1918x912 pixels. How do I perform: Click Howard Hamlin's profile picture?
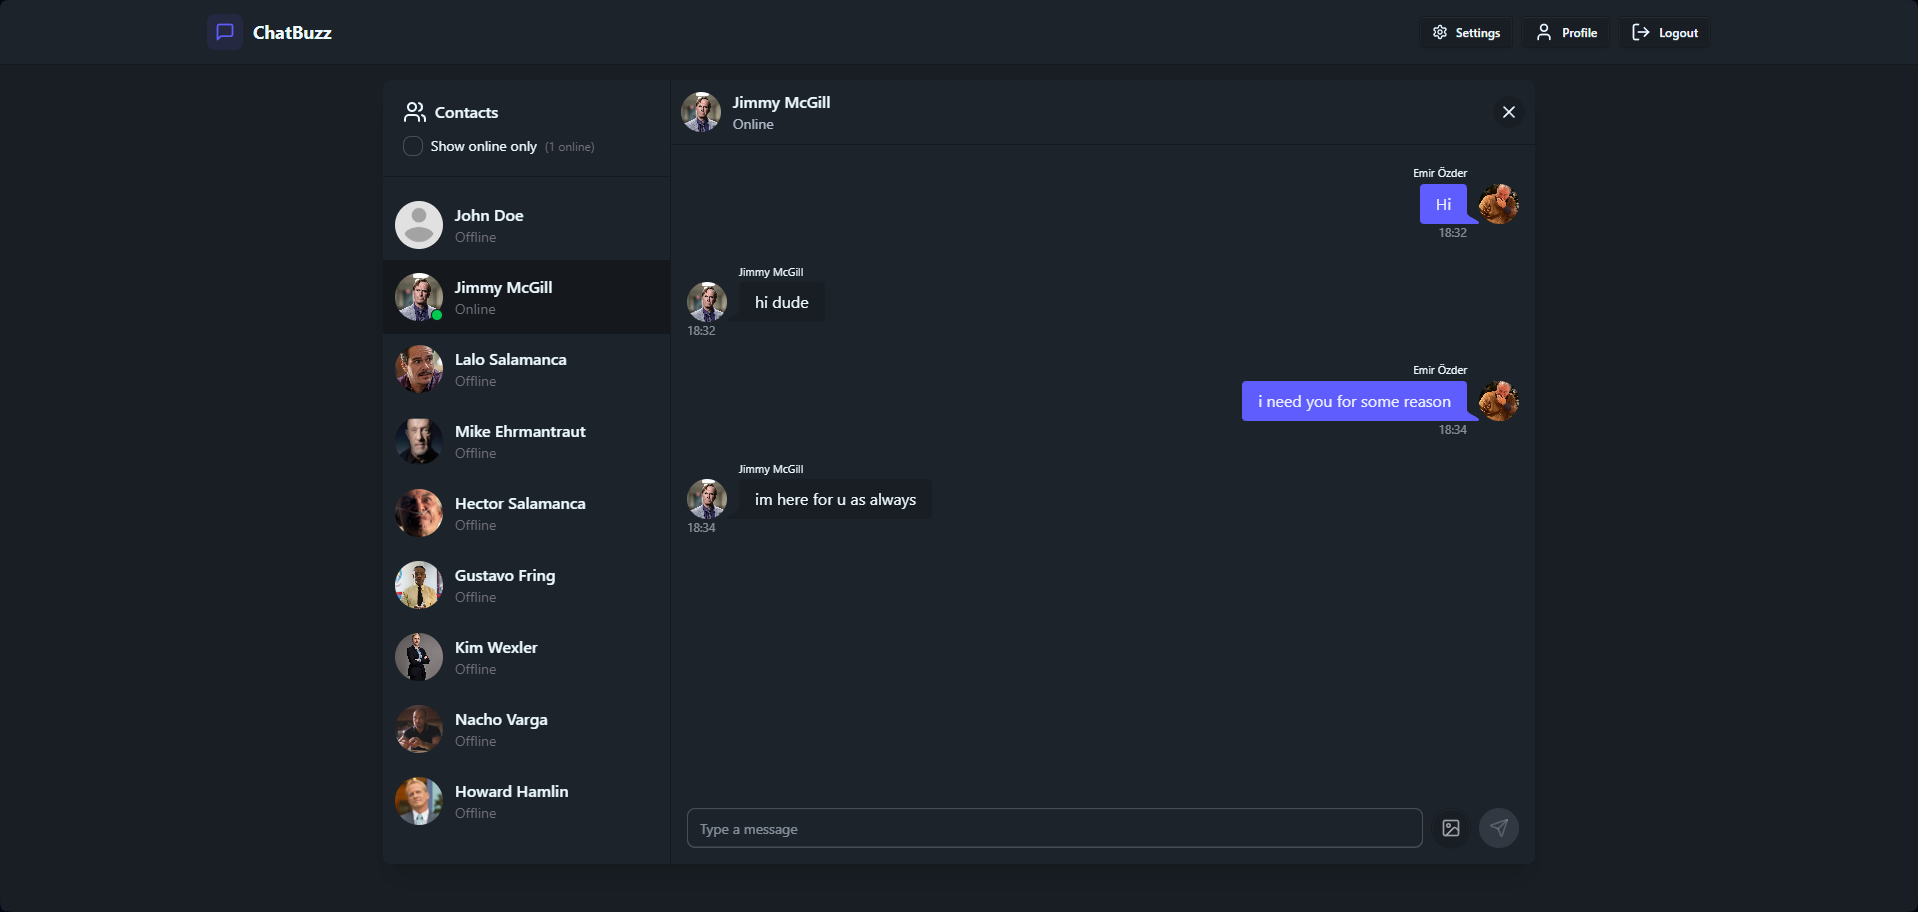tap(419, 801)
